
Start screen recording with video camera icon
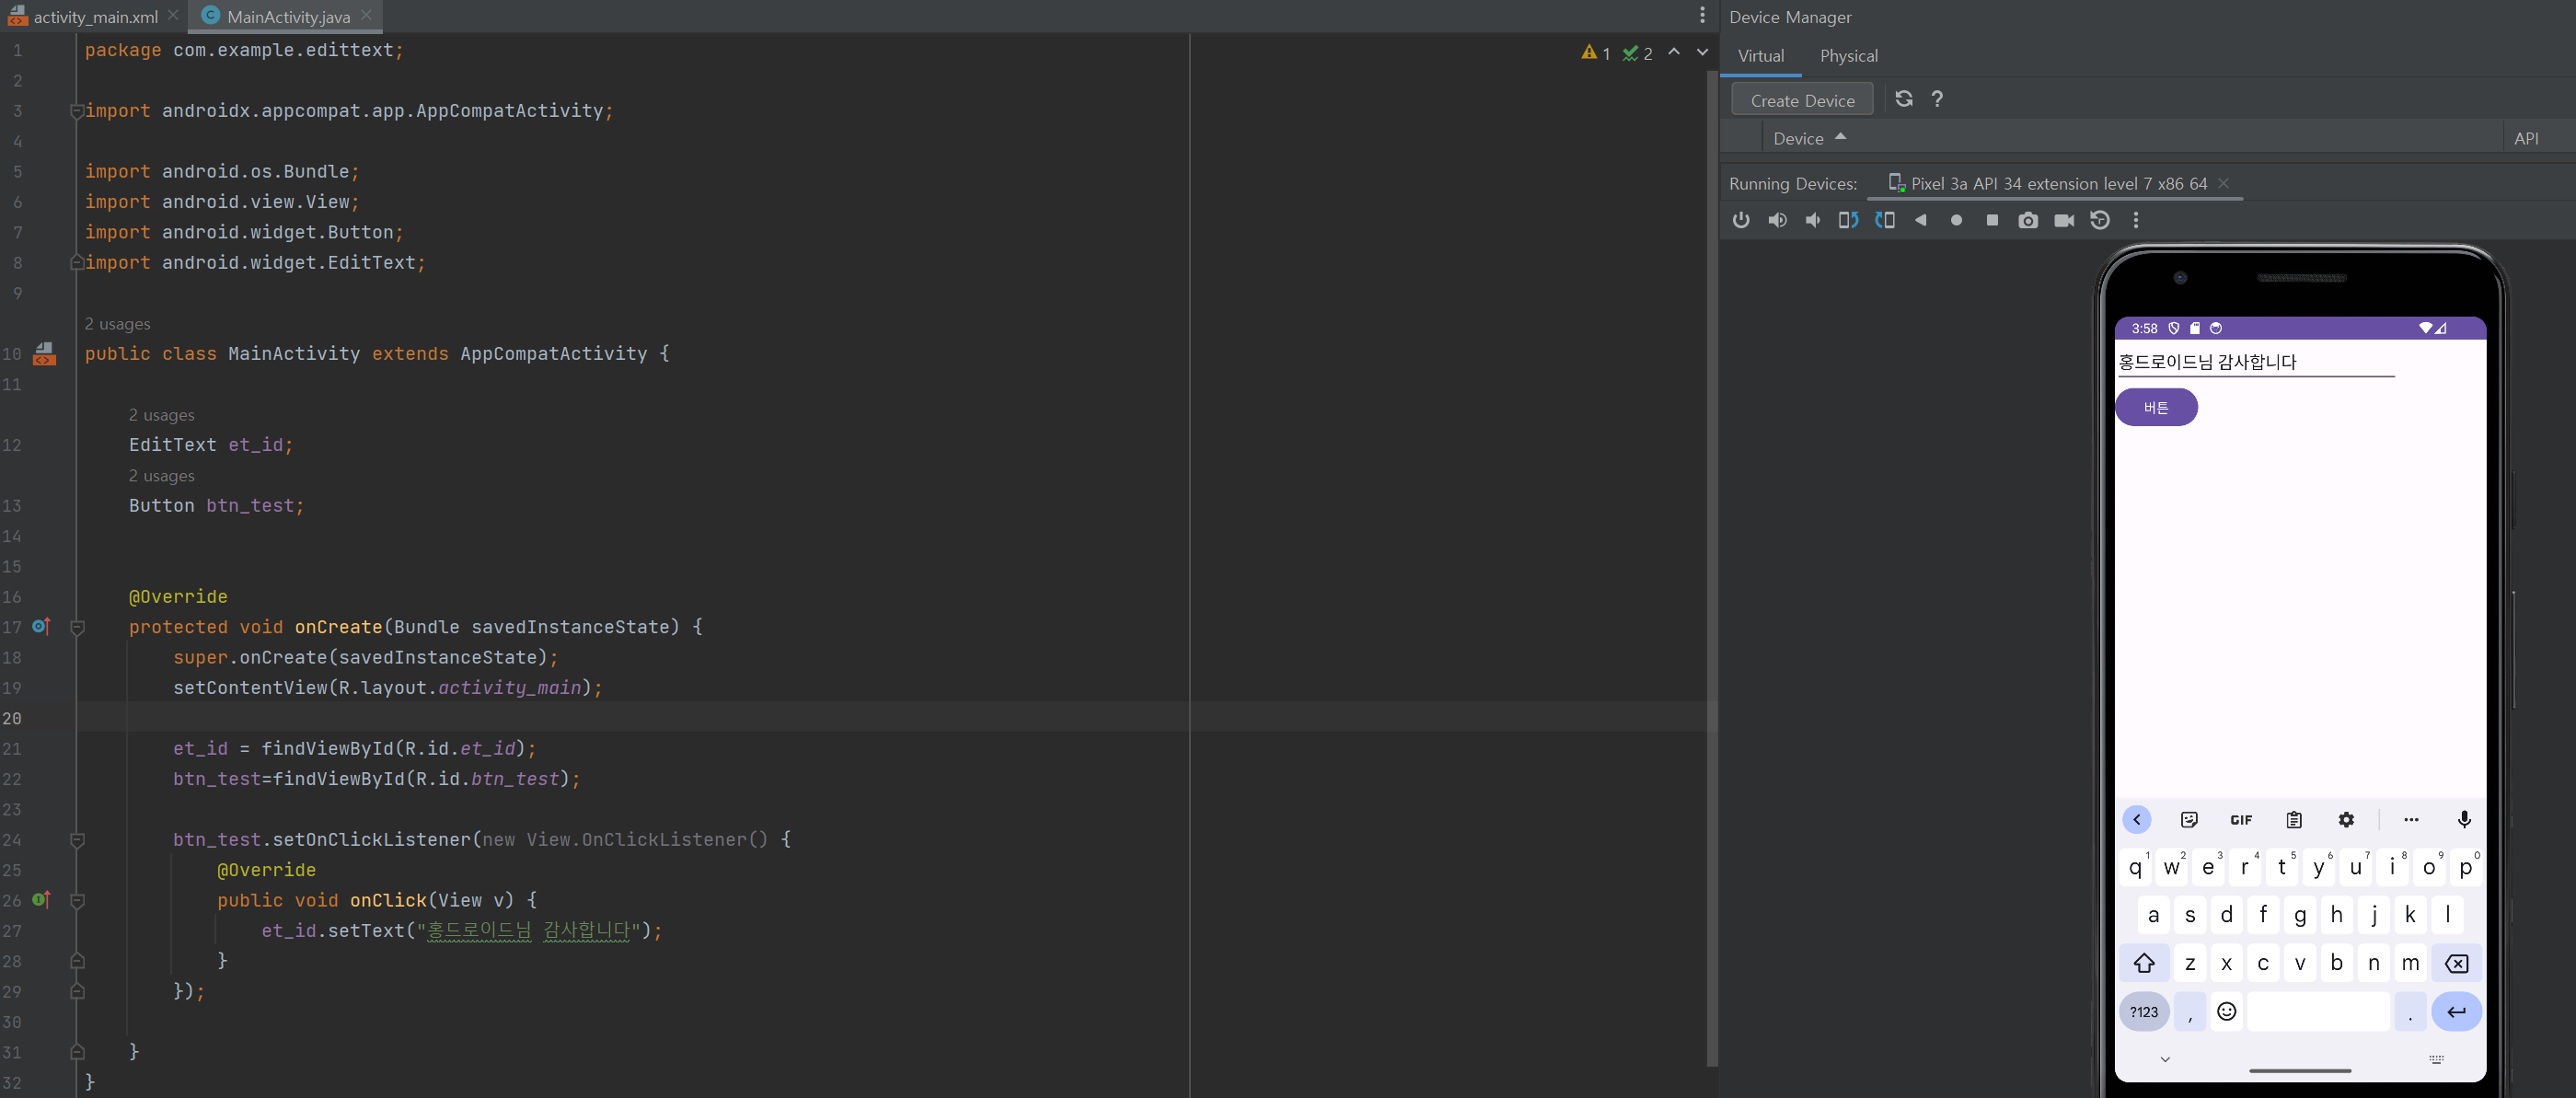[x=2063, y=220]
